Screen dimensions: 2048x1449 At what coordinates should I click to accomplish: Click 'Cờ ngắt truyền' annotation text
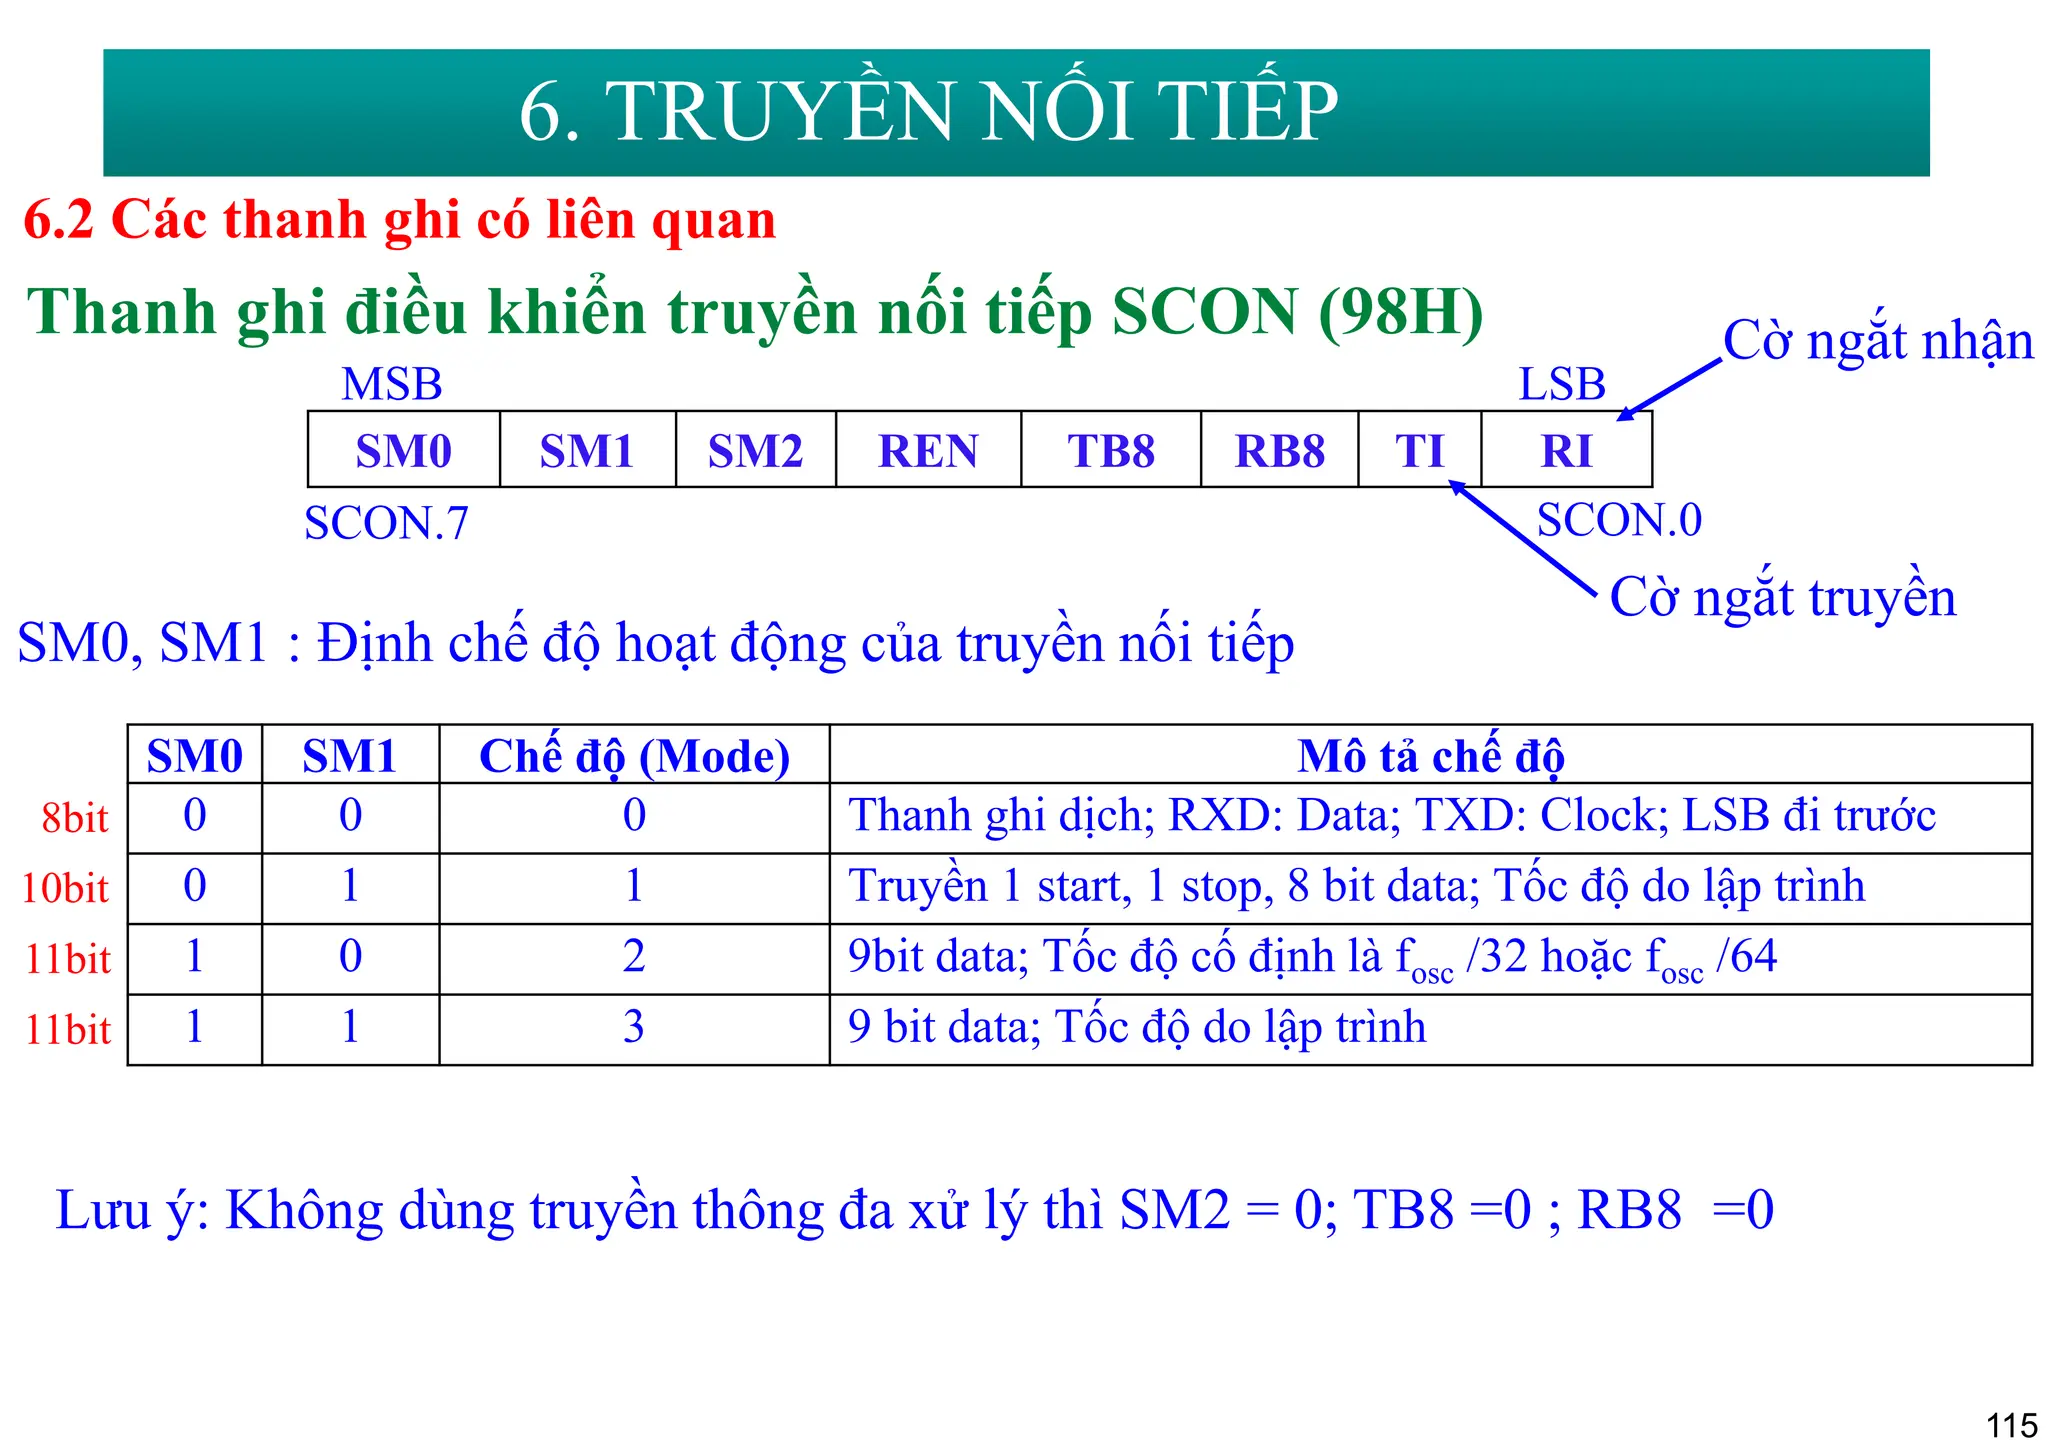pyautogui.click(x=1783, y=598)
